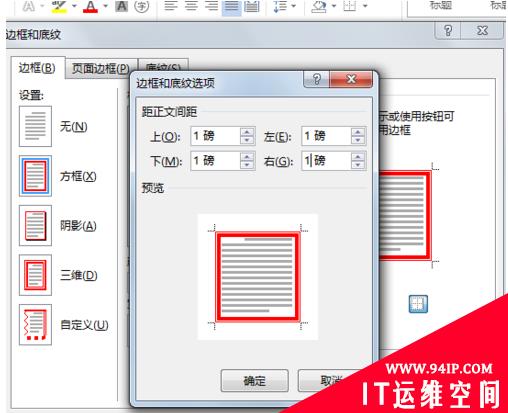Click the character shading icon
Image resolution: width=508 pixels, height=413 pixels.
pyautogui.click(x=121, y=6)
